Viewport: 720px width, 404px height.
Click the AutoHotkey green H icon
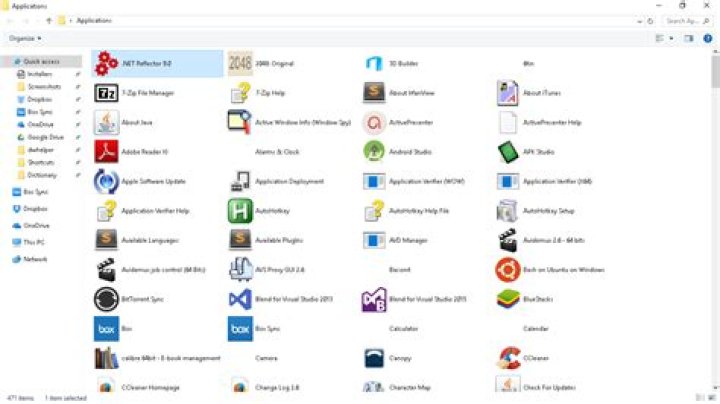coord(240,211)
